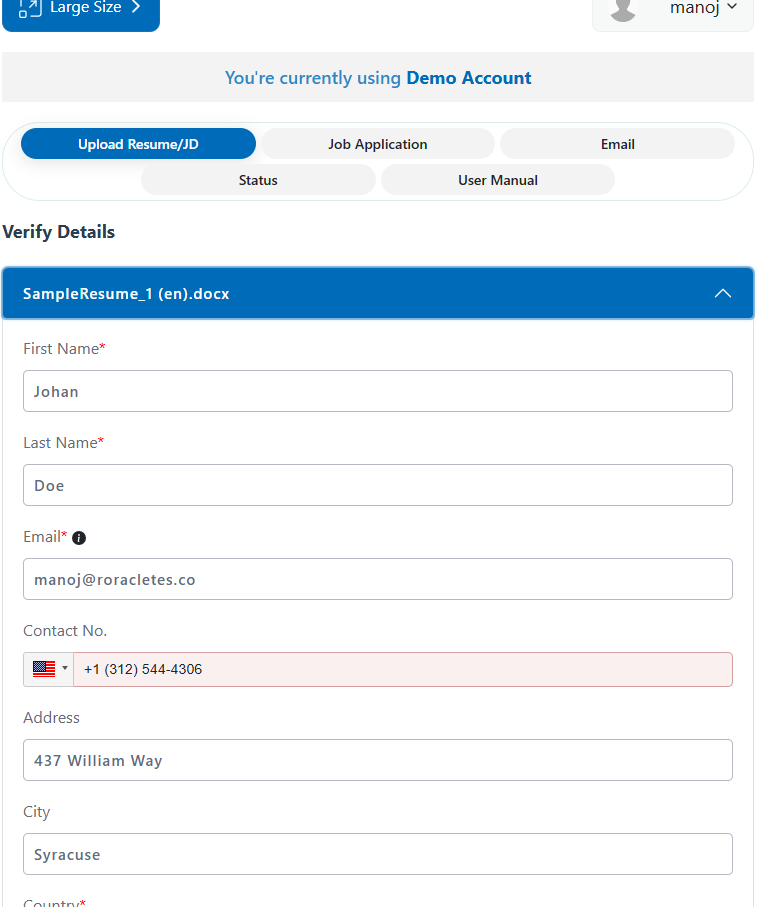Click the First Name field

click(x=378, y=391)
